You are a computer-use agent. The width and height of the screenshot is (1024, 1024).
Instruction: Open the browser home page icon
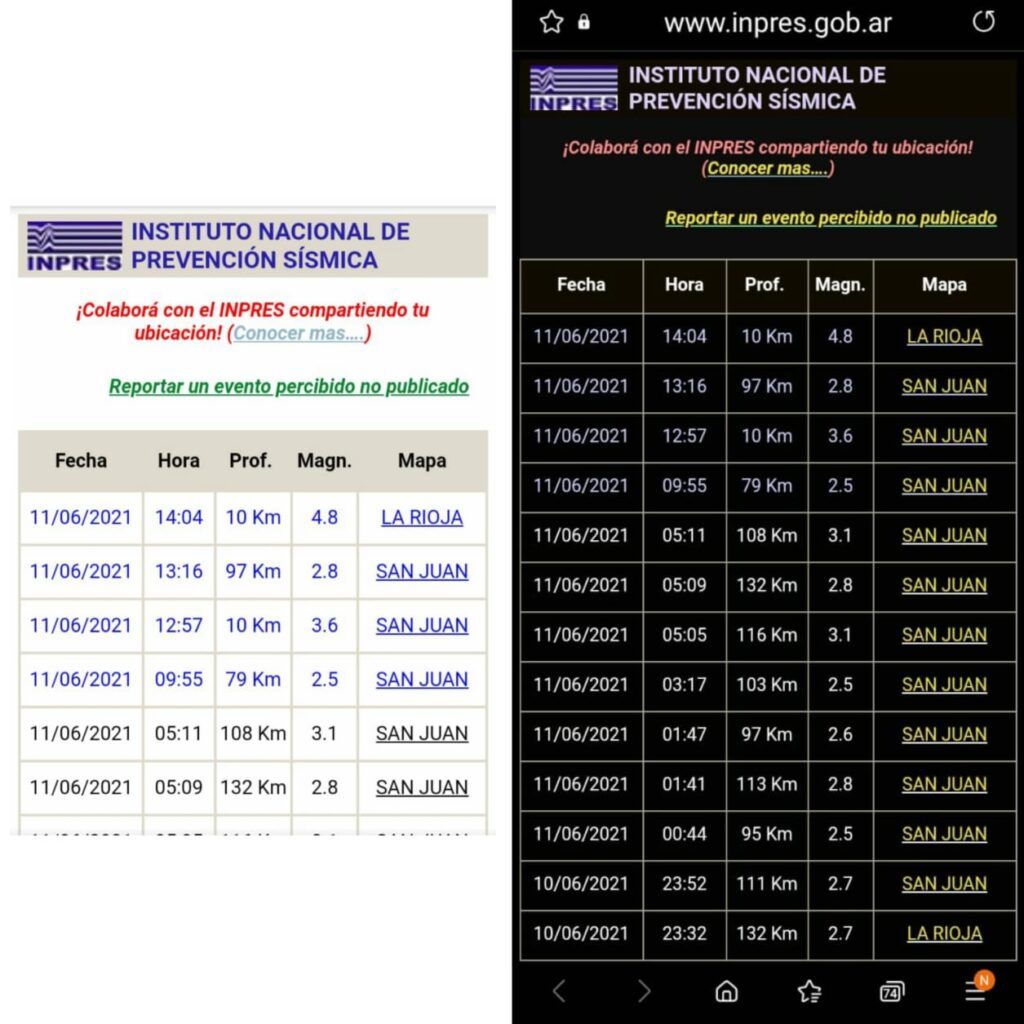tap(726, 991)
